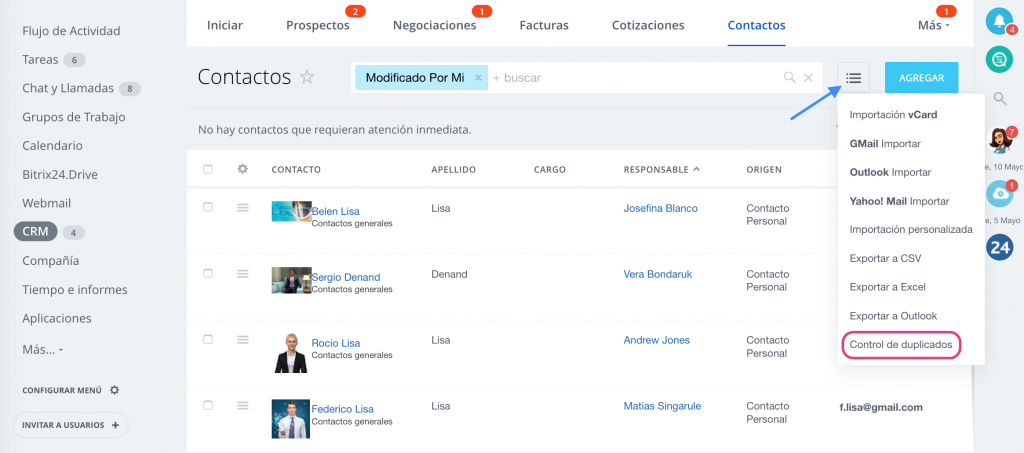This screenshot has width=1024, height=453.
Task: Open row menu for Sergio Denand
Action: pos(243,273)
